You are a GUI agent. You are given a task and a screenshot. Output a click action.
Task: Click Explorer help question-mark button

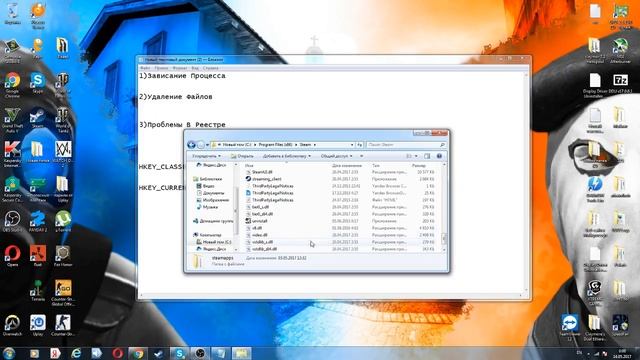(439, 156)
